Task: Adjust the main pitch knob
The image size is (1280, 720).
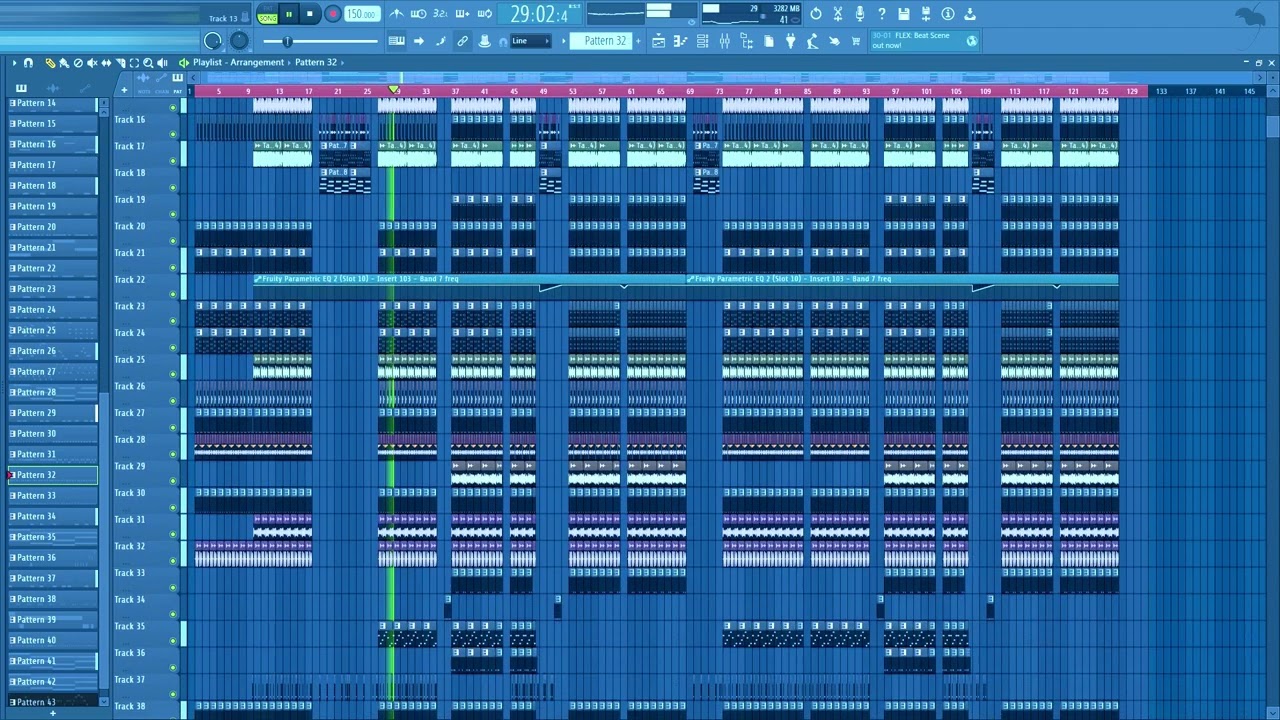Action: (239, 41)
